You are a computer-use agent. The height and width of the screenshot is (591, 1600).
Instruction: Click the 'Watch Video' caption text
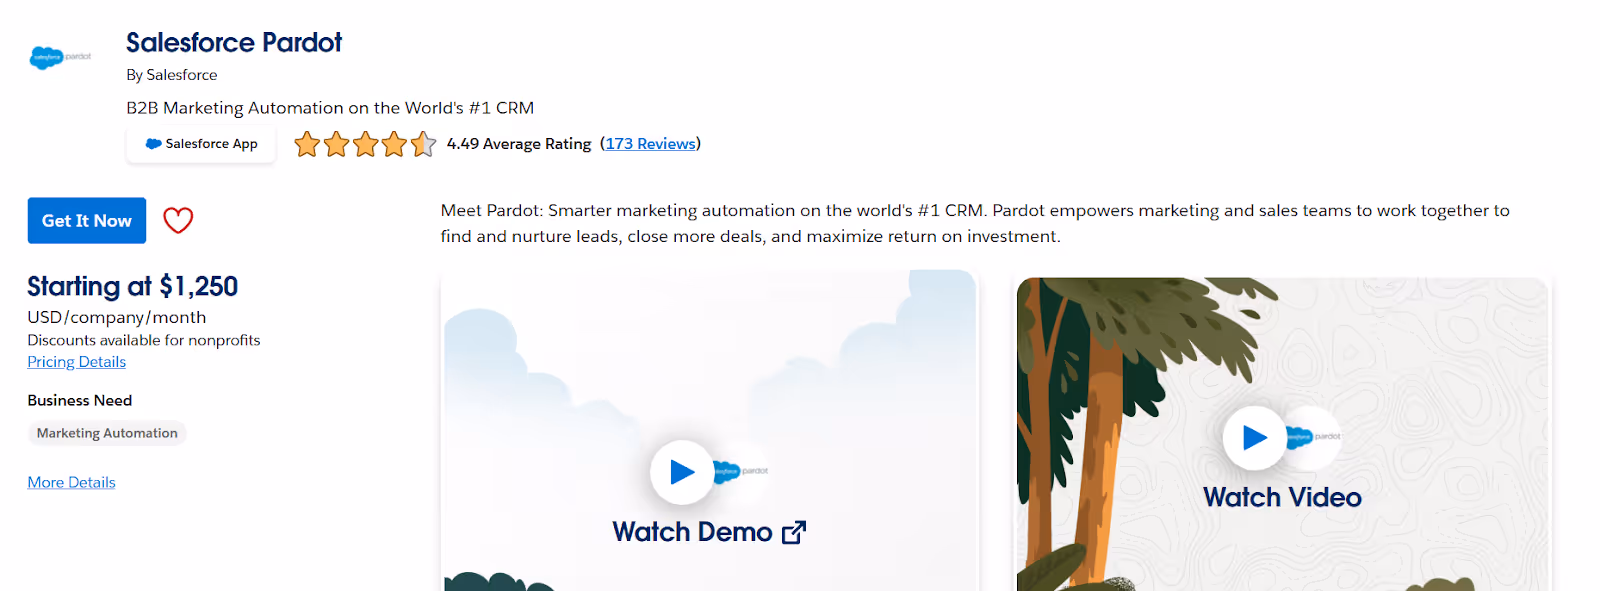tap(1283, 497)
